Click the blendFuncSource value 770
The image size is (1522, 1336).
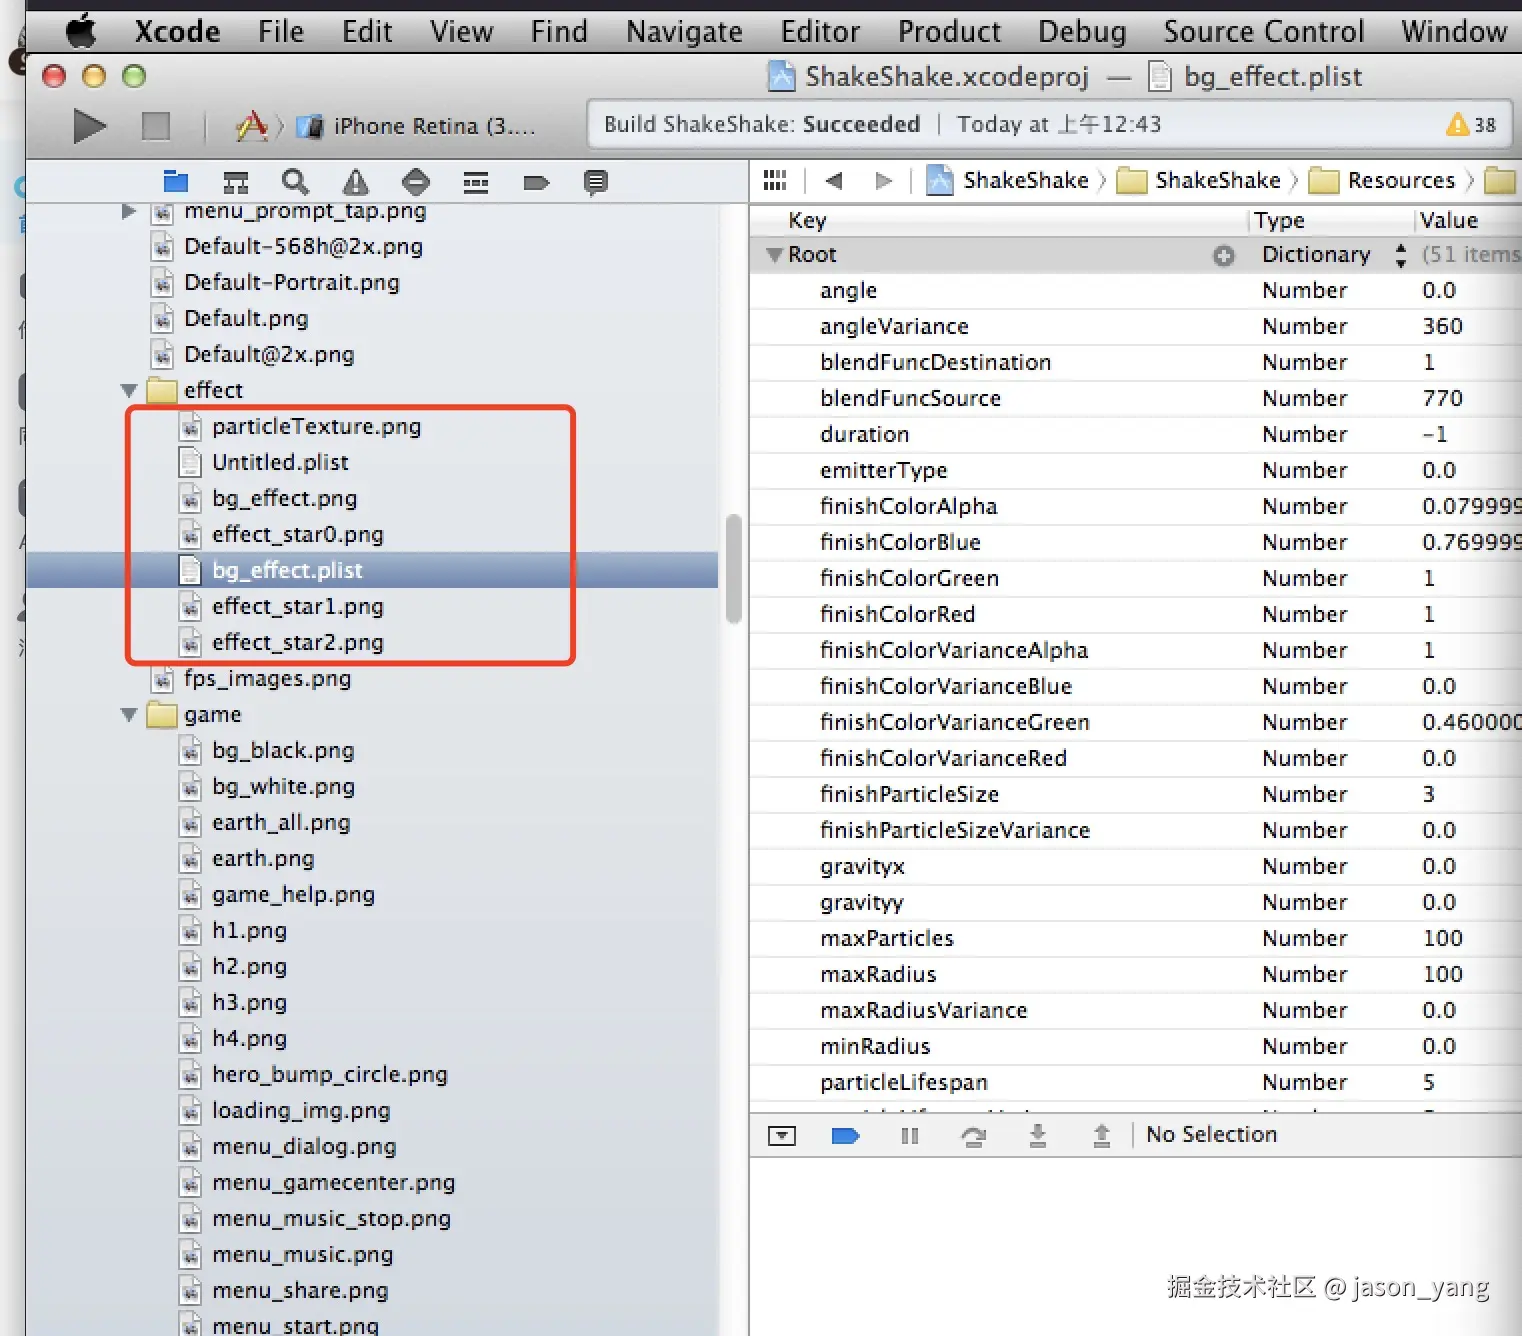pos(1442,398)
